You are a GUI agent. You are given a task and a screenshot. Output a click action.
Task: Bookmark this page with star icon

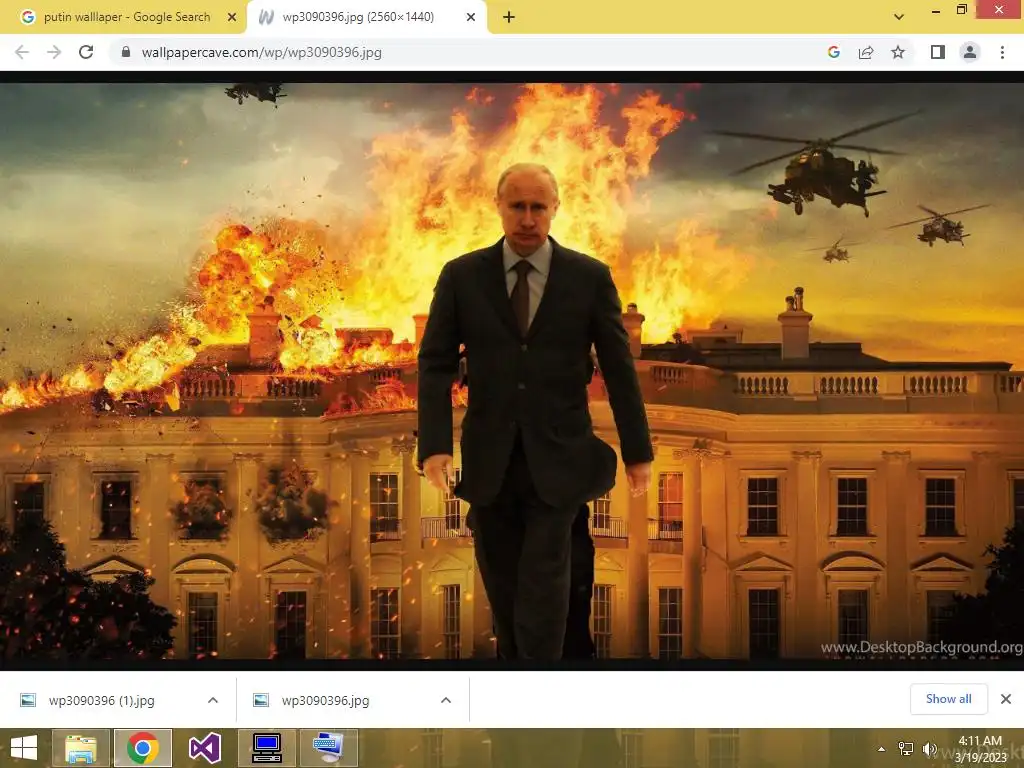(898, 52)
